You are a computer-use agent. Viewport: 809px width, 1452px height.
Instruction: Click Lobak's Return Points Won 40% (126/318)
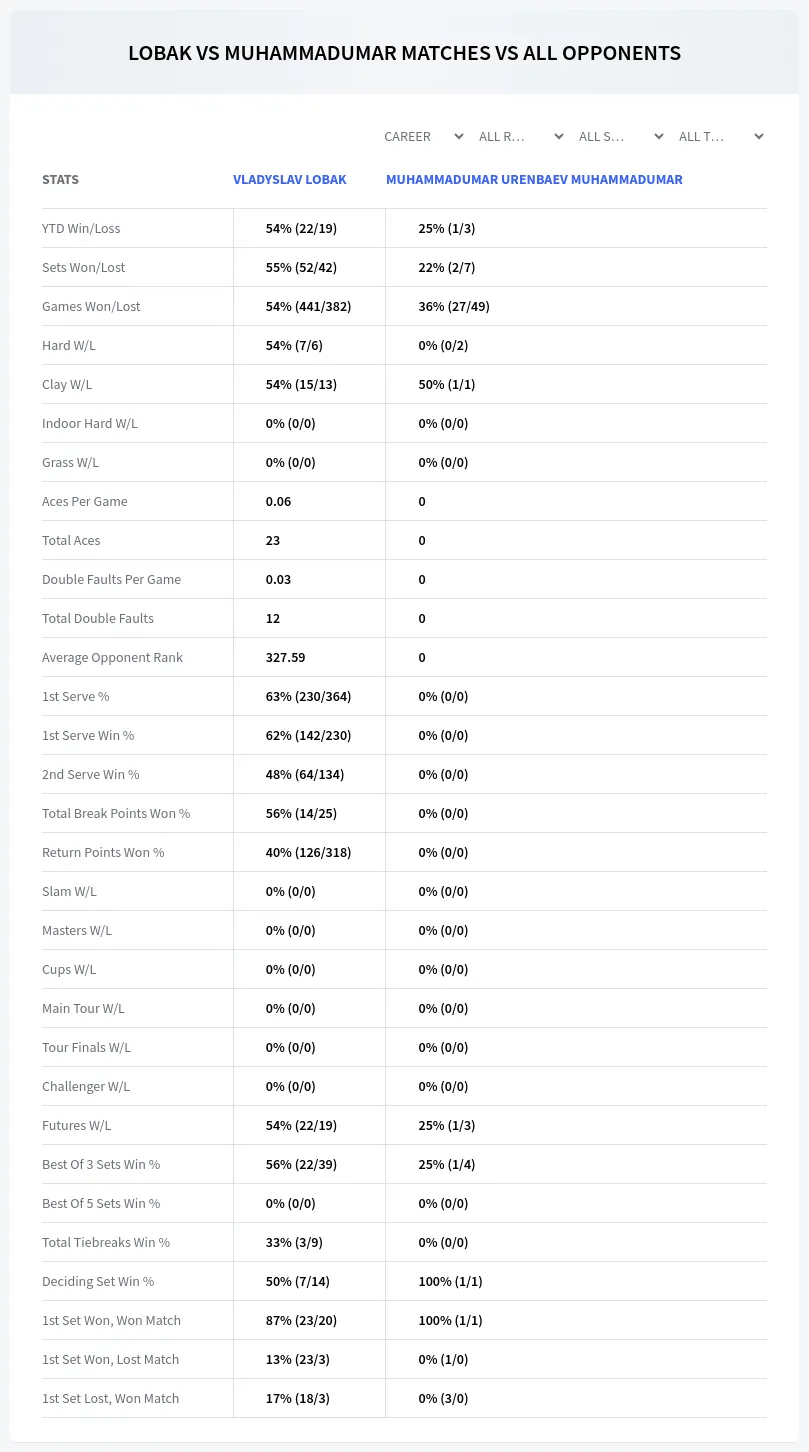(308, 852)
